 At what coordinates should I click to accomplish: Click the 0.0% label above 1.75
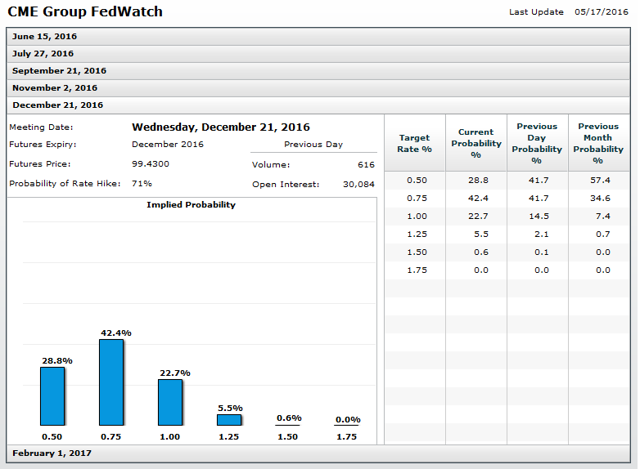tap(348, 420)
